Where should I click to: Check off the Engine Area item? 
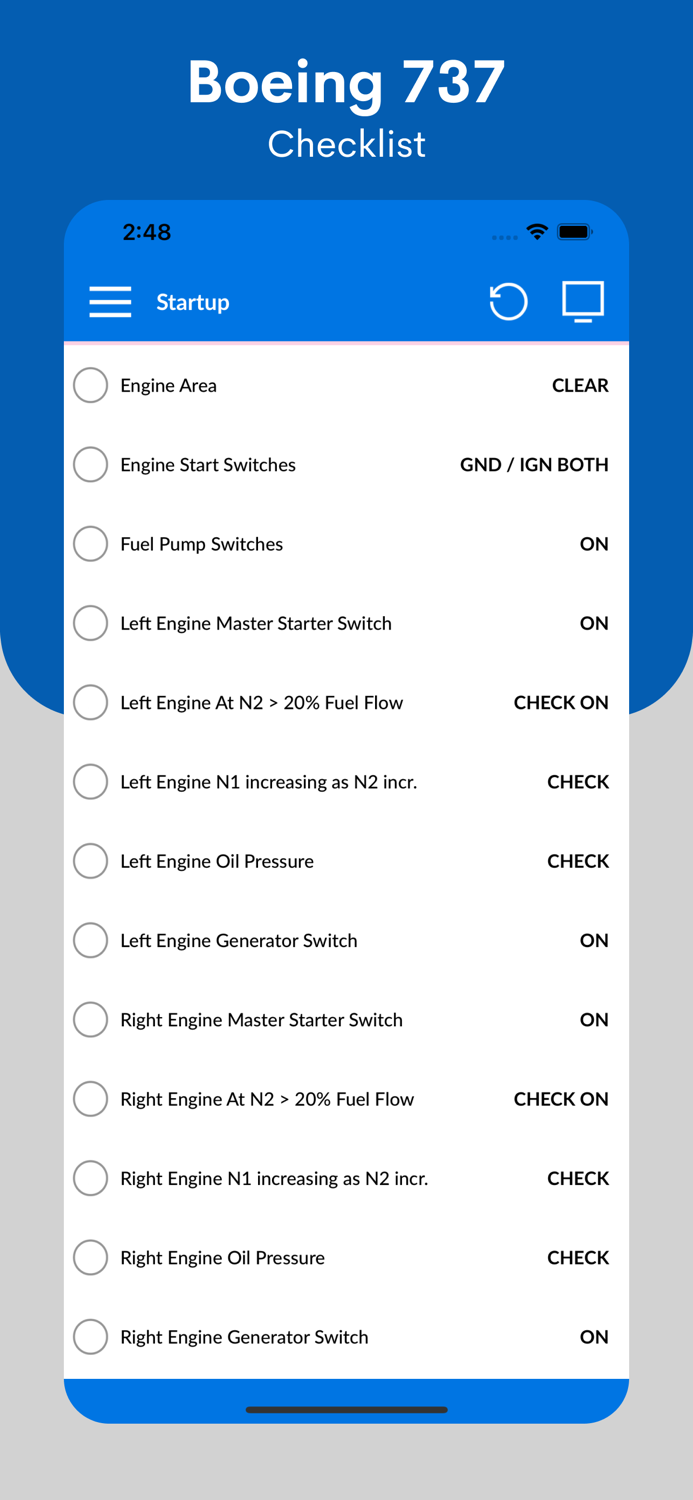click(x=90, y=384)
